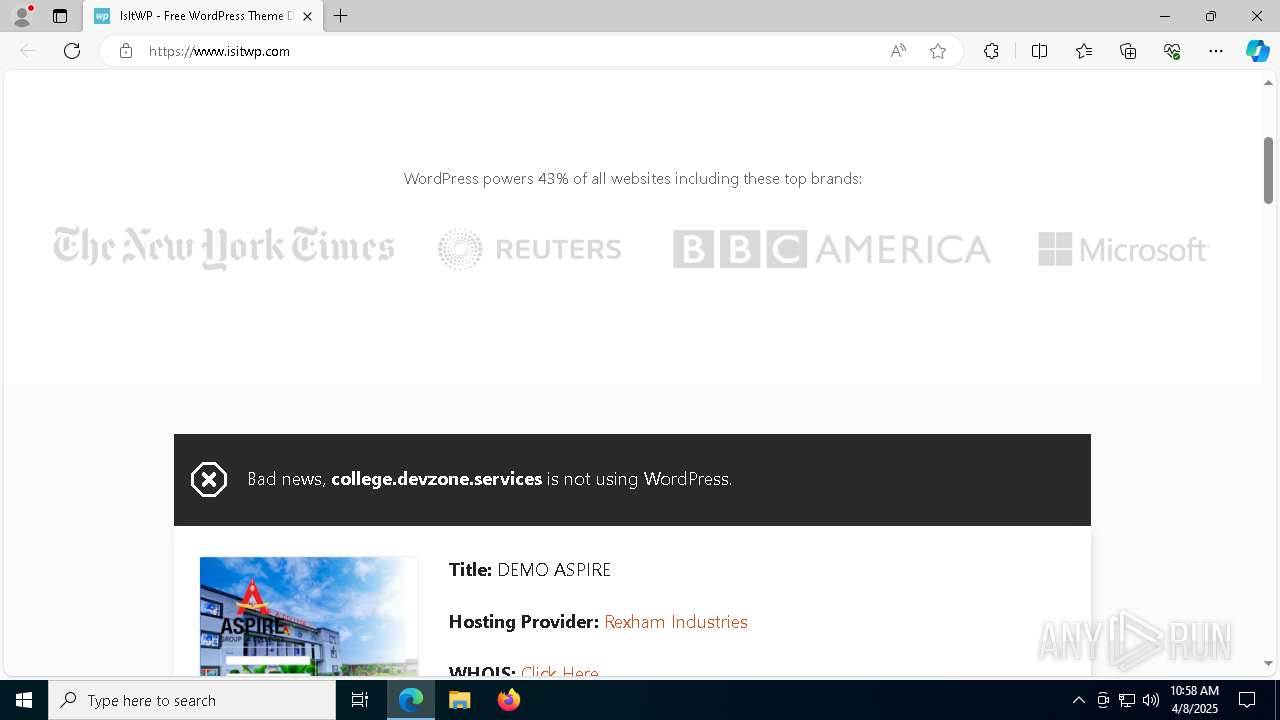The height and width of the screenshot is (720, 1280).
Task: Click the scroll up arrow
Action: tap(1268, 83)
